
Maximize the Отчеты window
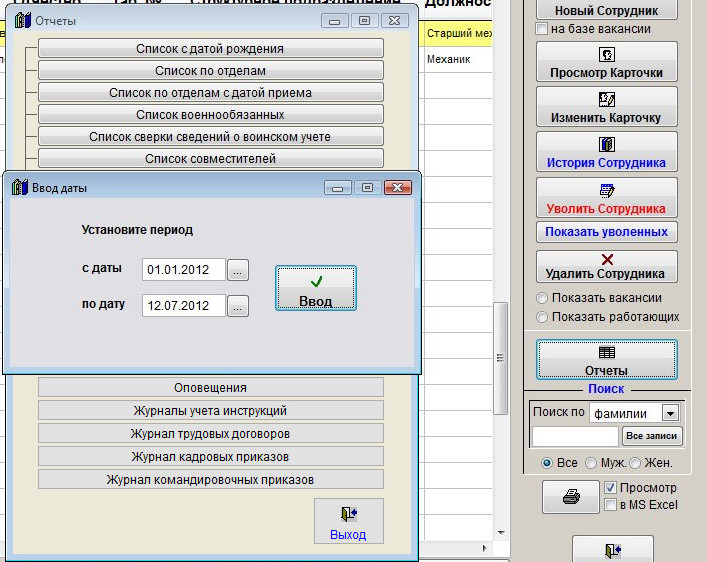pos(364,20)
